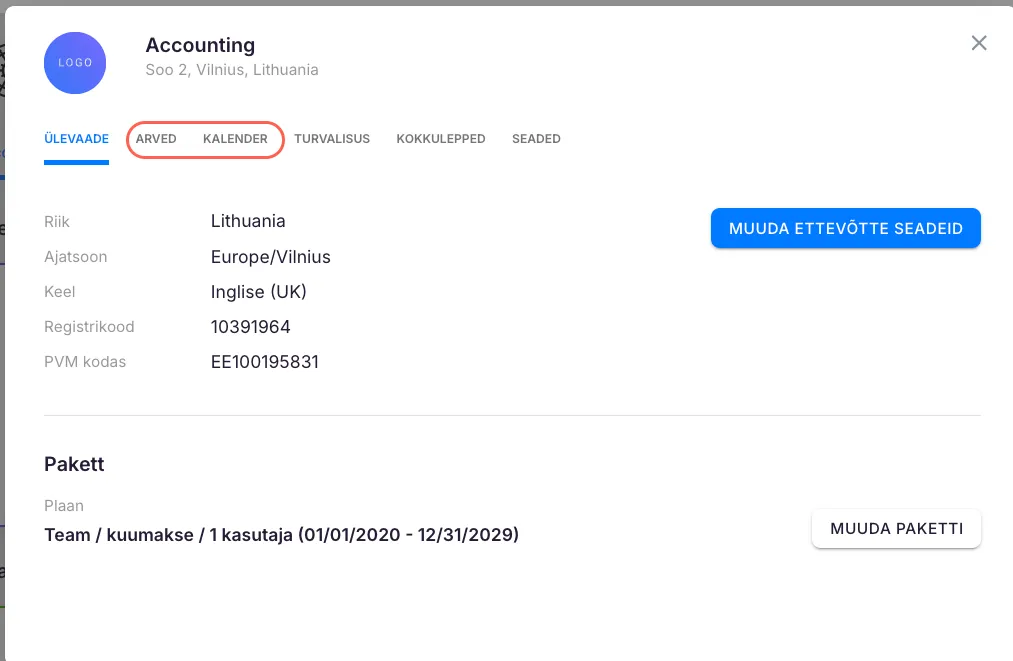
Task: Switch to the Ülevaade tab
Action: (x=76, y=139)
